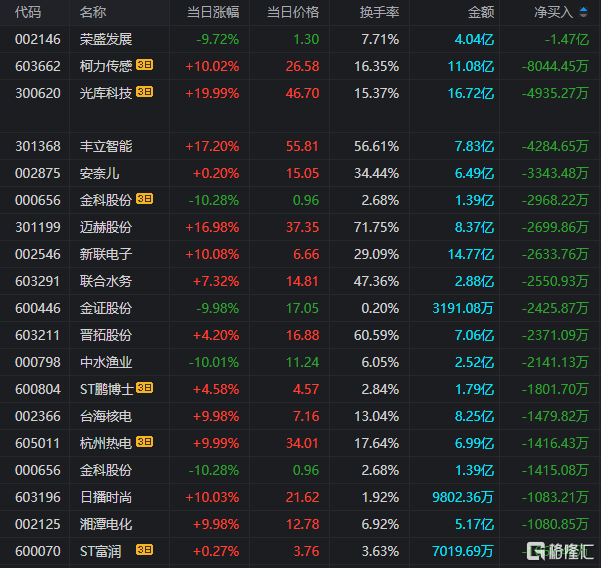The height and width of the screenshot is (568, 601).
Task: Click the net buy value -8044.45万
Action: [x=555, y=66]
